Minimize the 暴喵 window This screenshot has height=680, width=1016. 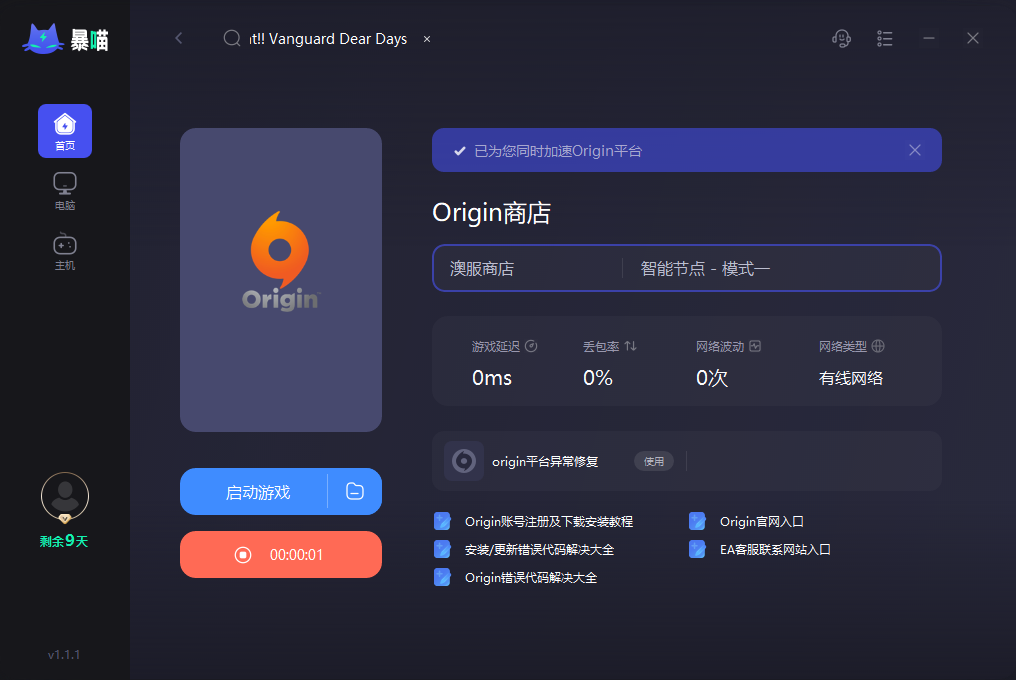pos(929,38)
